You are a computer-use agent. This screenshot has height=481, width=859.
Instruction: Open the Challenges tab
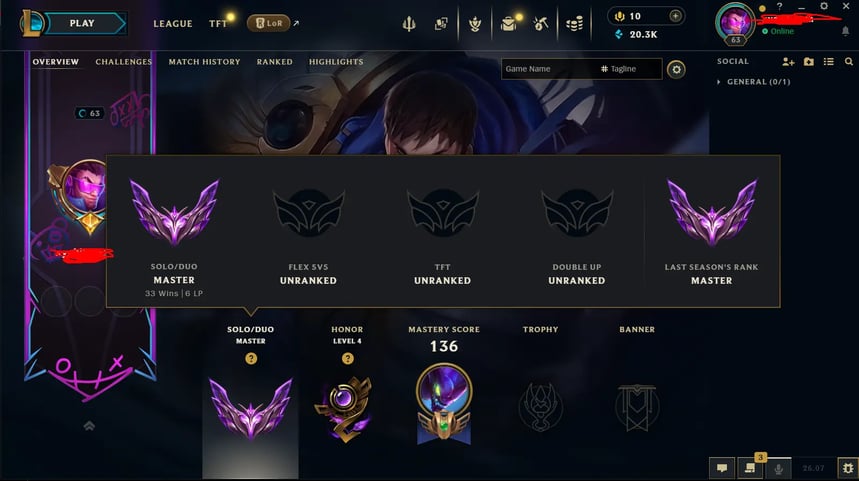pos(123,62)
